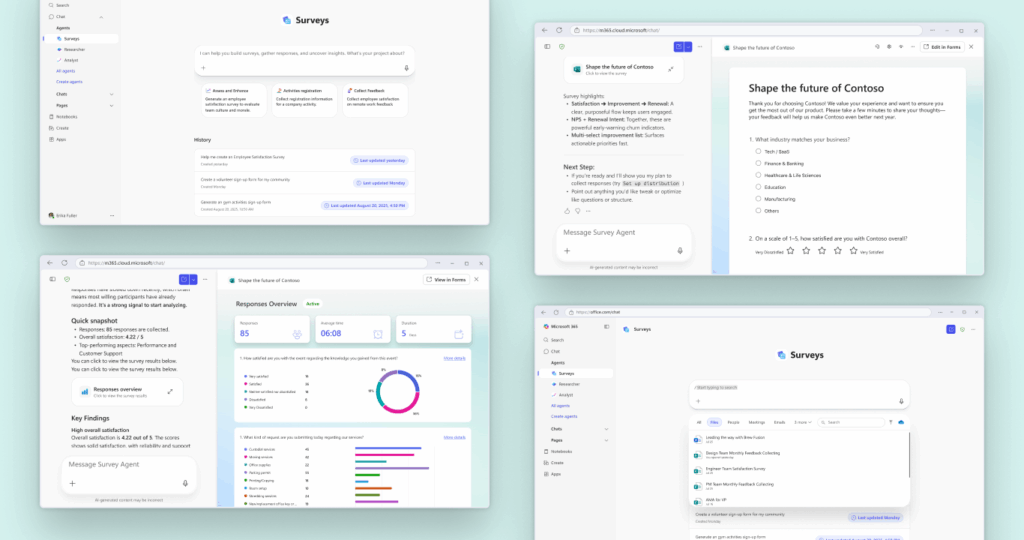Click microphone in bottom-right Surveys window prompt box
The image size is (1024, 540).
coord(901,402)
